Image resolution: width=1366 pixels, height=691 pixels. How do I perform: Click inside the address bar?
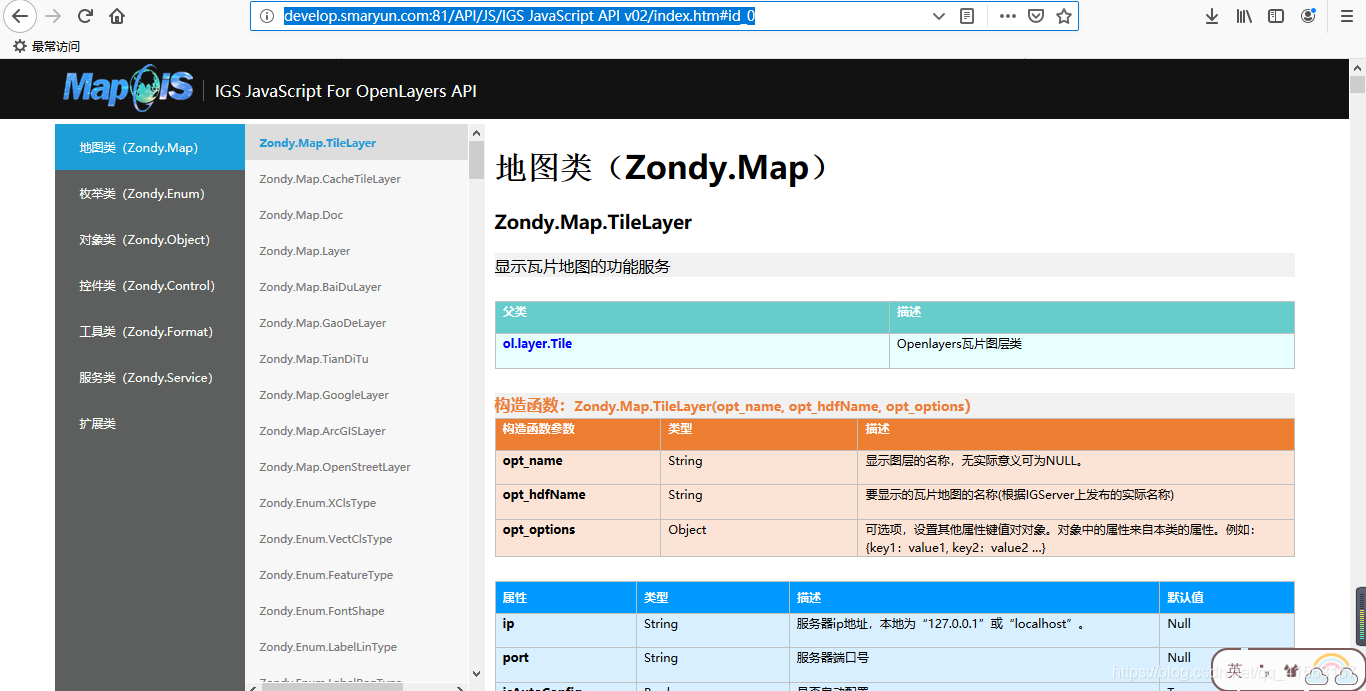pos(600,16)
